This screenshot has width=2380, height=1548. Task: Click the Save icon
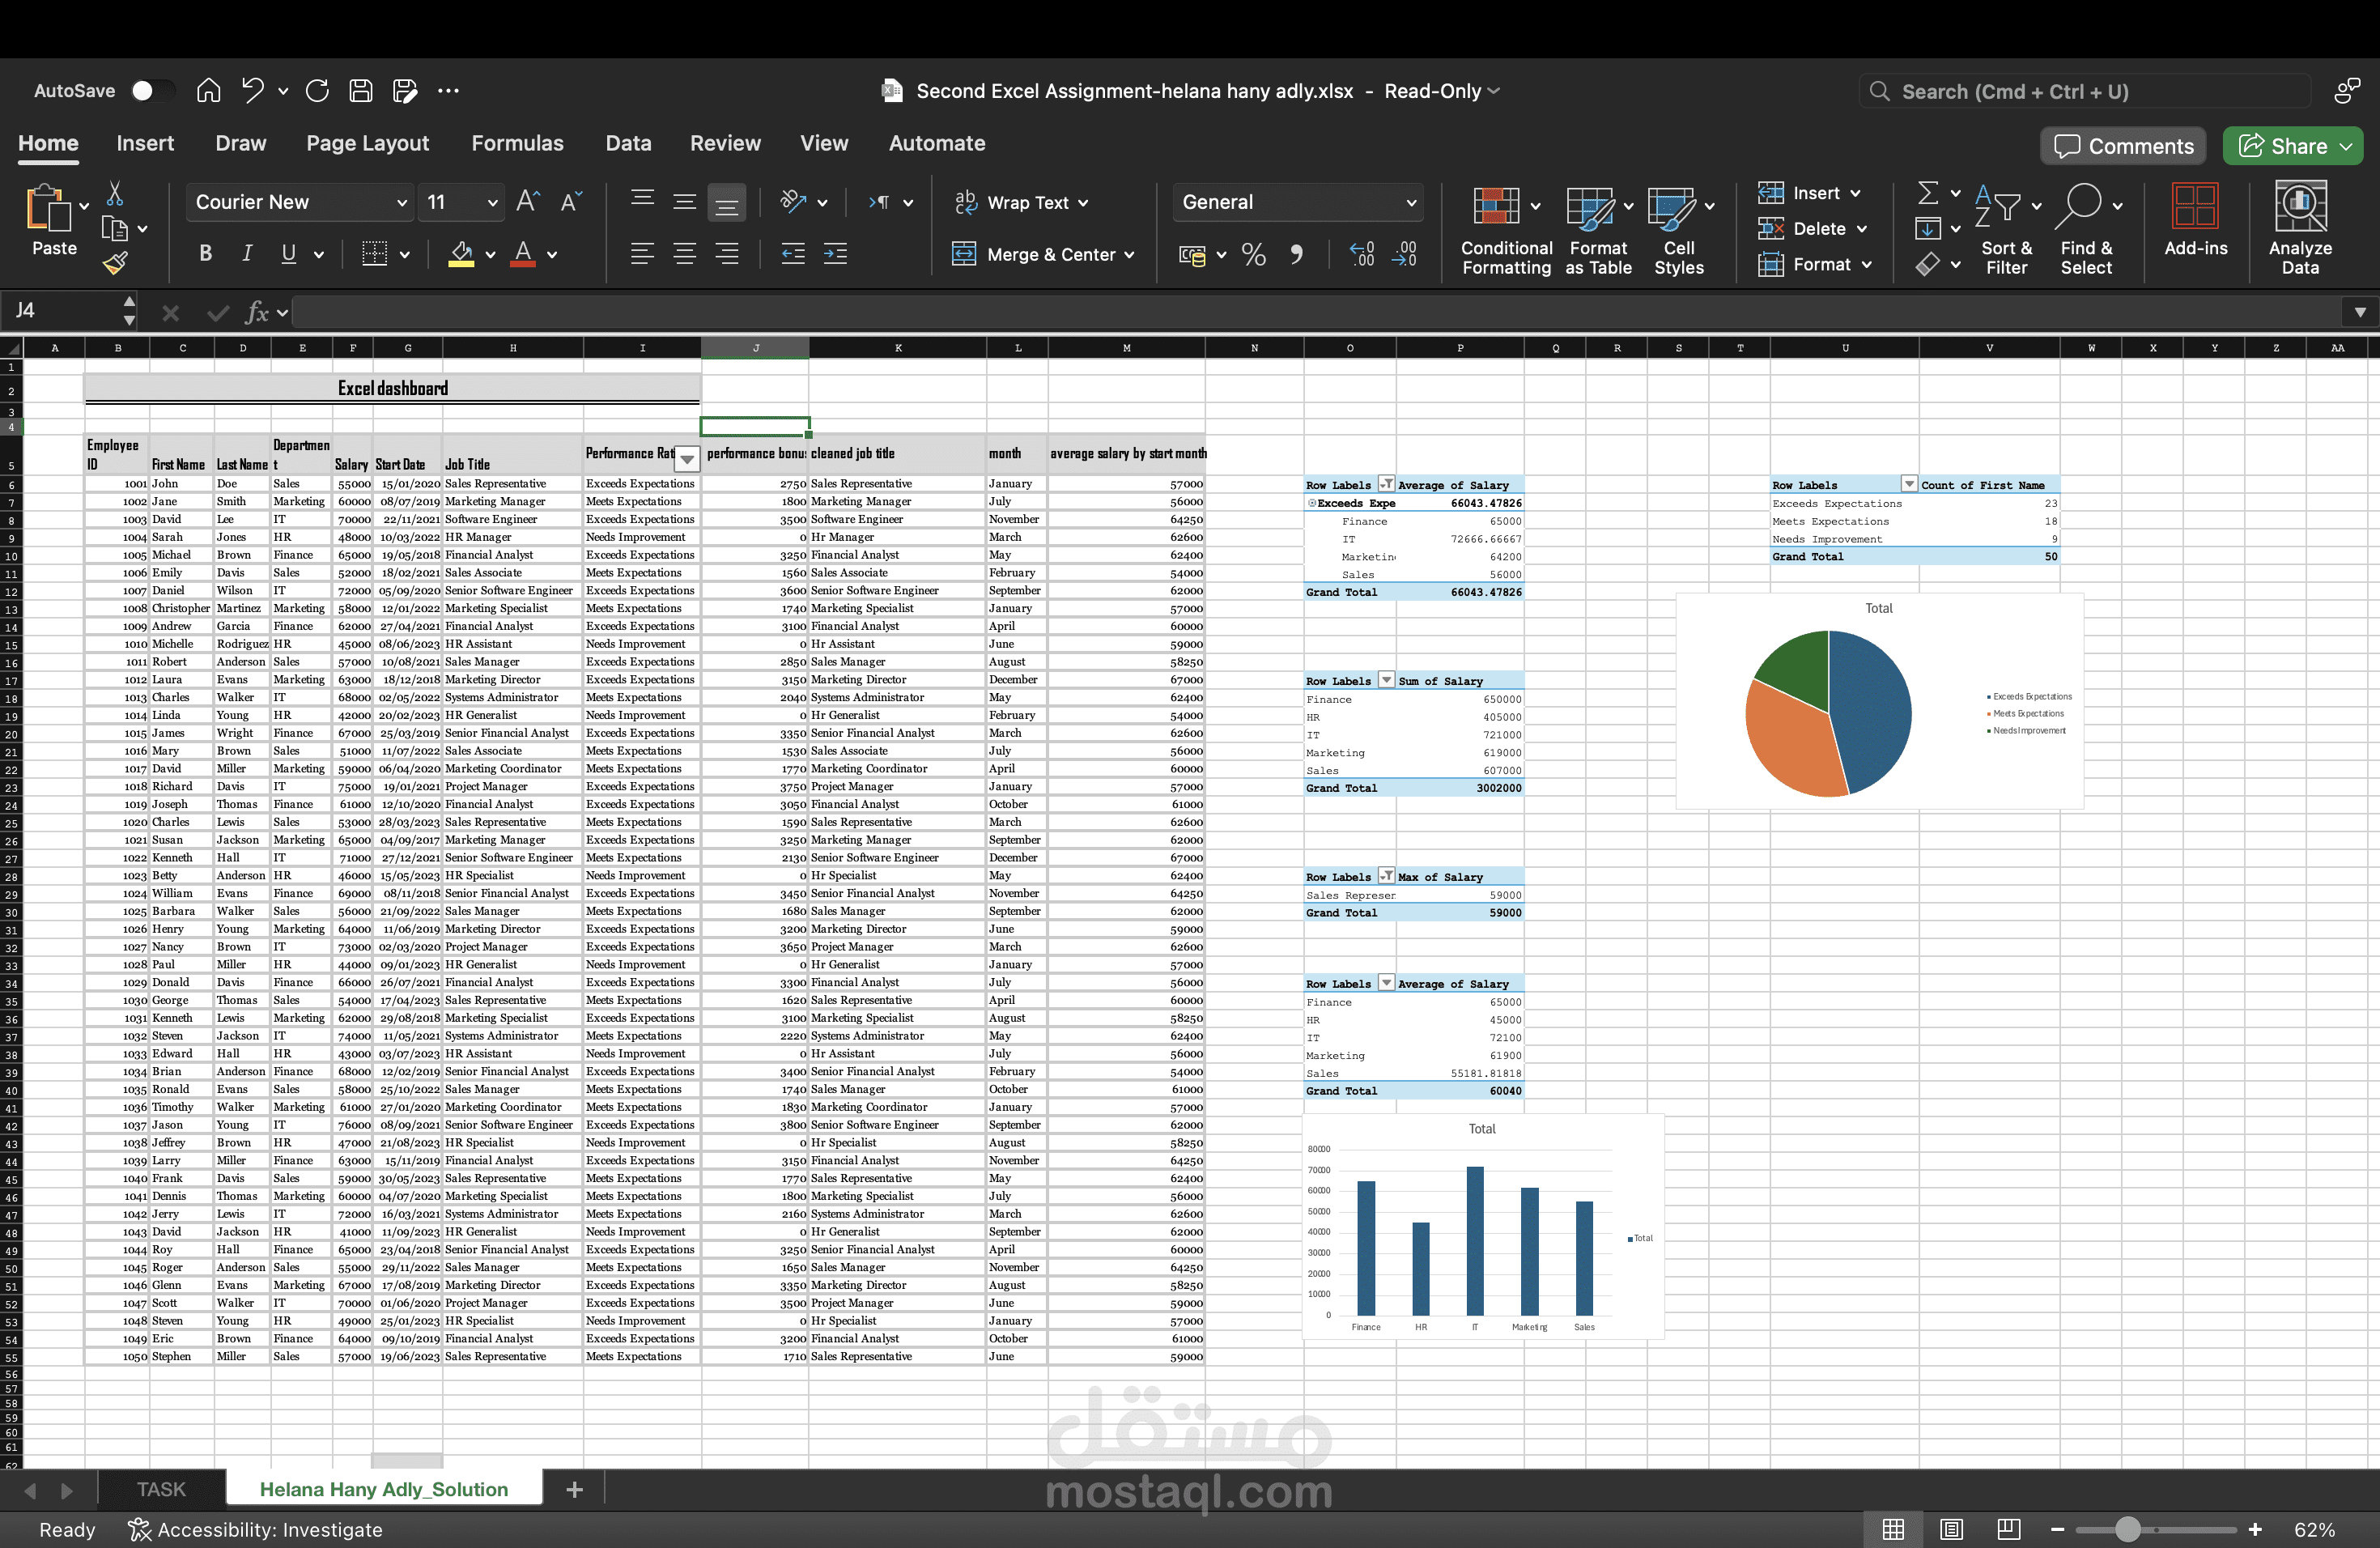(361, 91)
